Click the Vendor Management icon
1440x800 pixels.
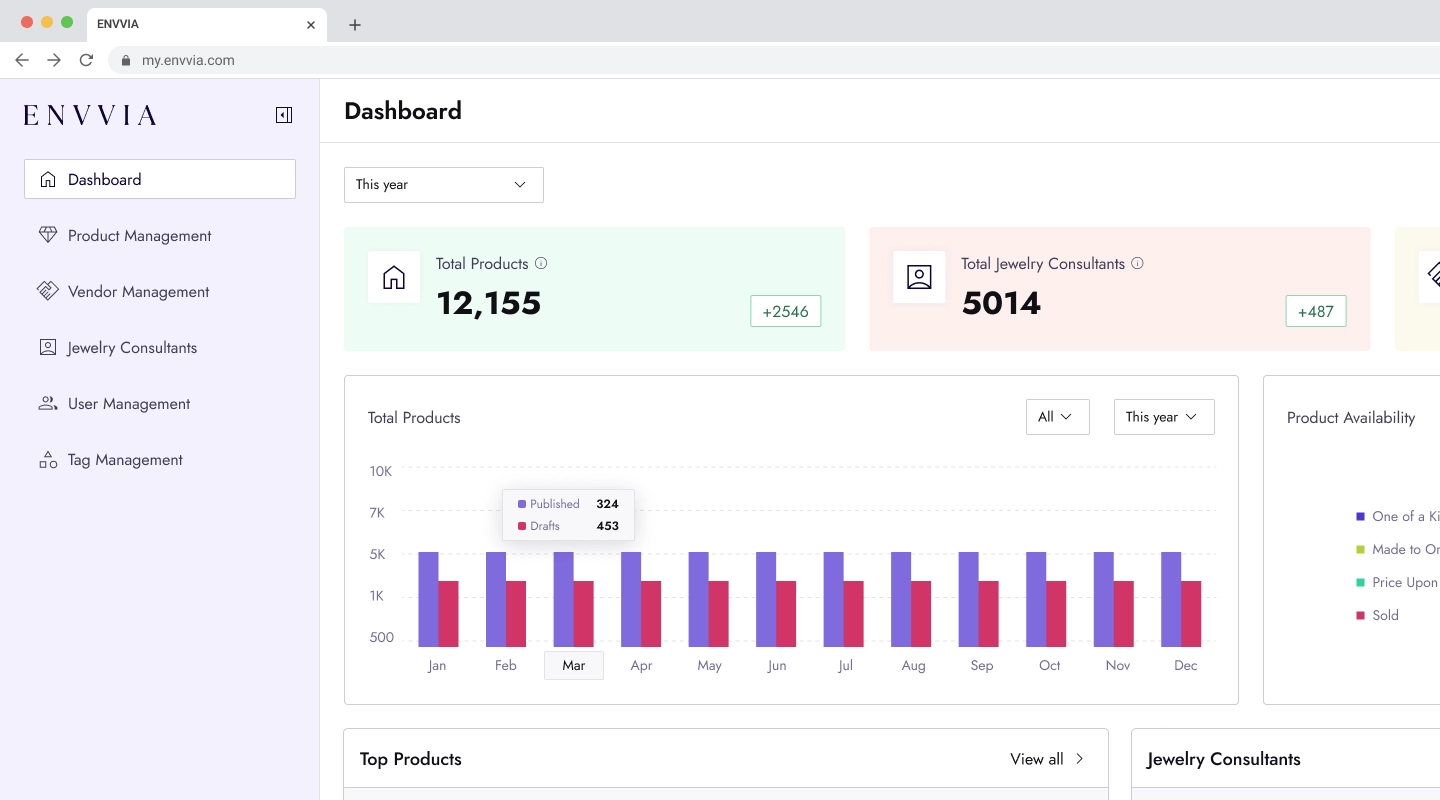click(48, 291)
